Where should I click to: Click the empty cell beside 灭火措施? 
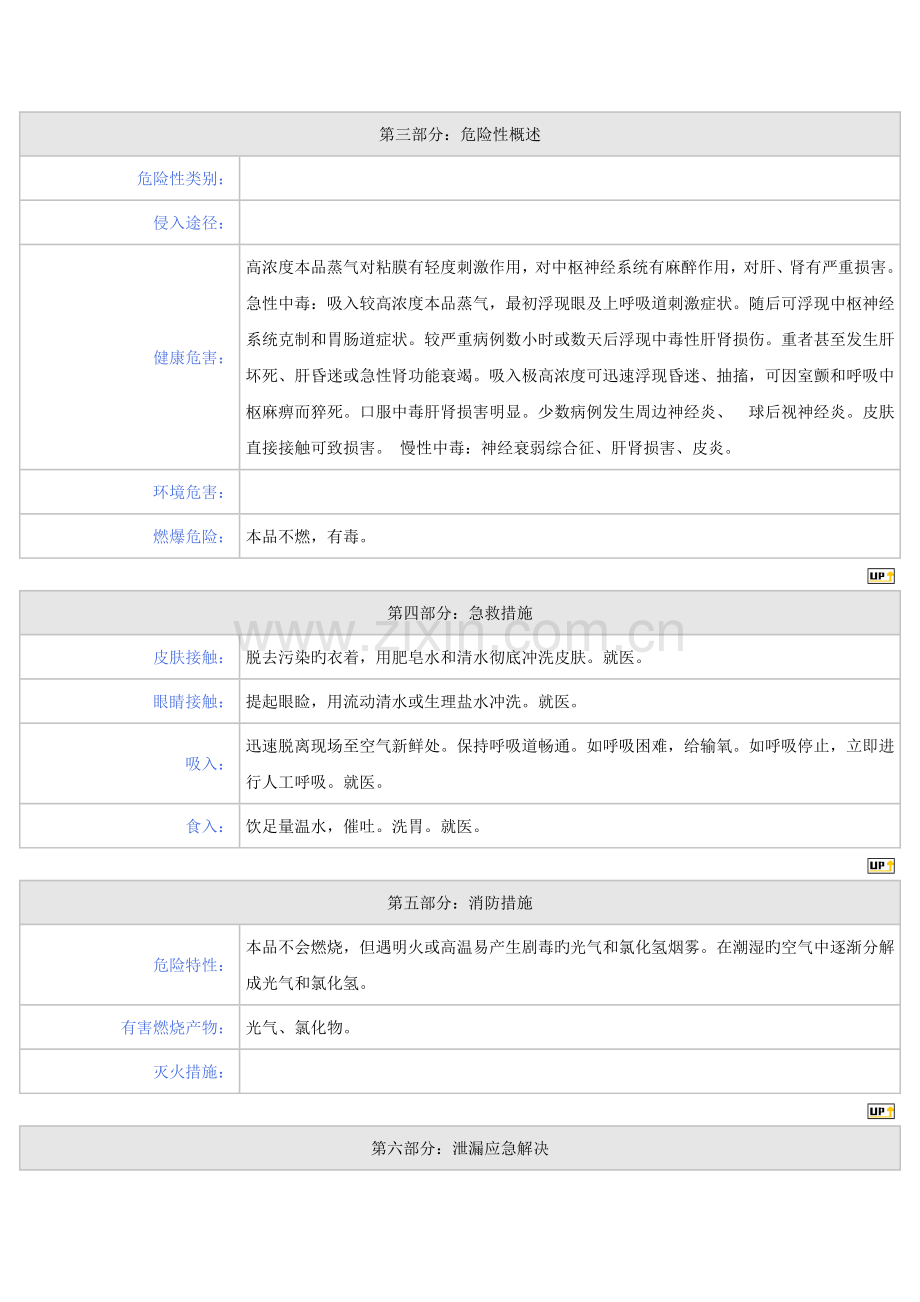click(x=570, y=1072)
